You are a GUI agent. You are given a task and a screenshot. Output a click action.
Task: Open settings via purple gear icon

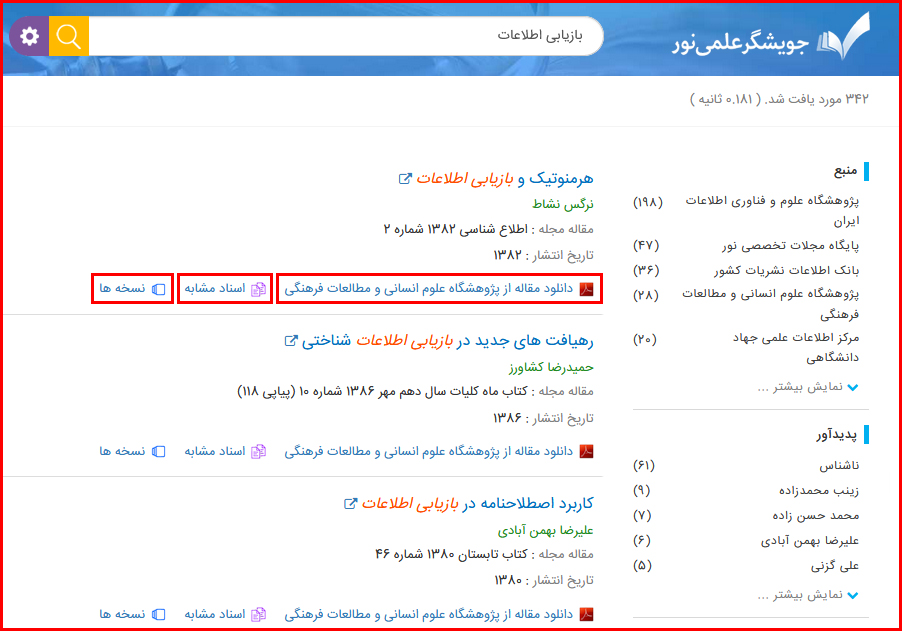29,36
